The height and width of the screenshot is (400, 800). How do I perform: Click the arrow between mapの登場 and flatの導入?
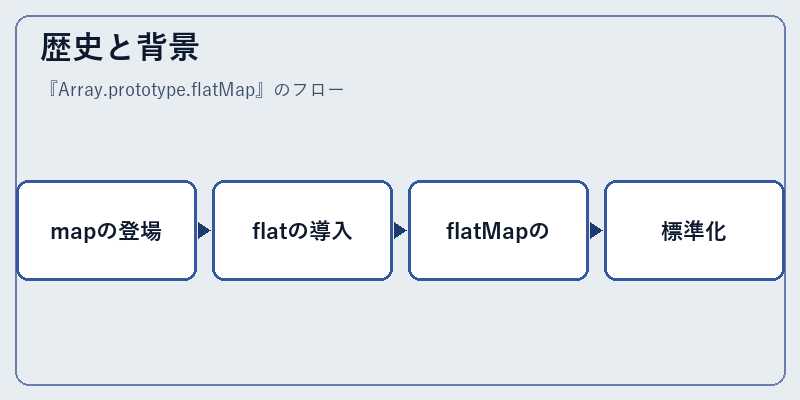coord(204,231)
